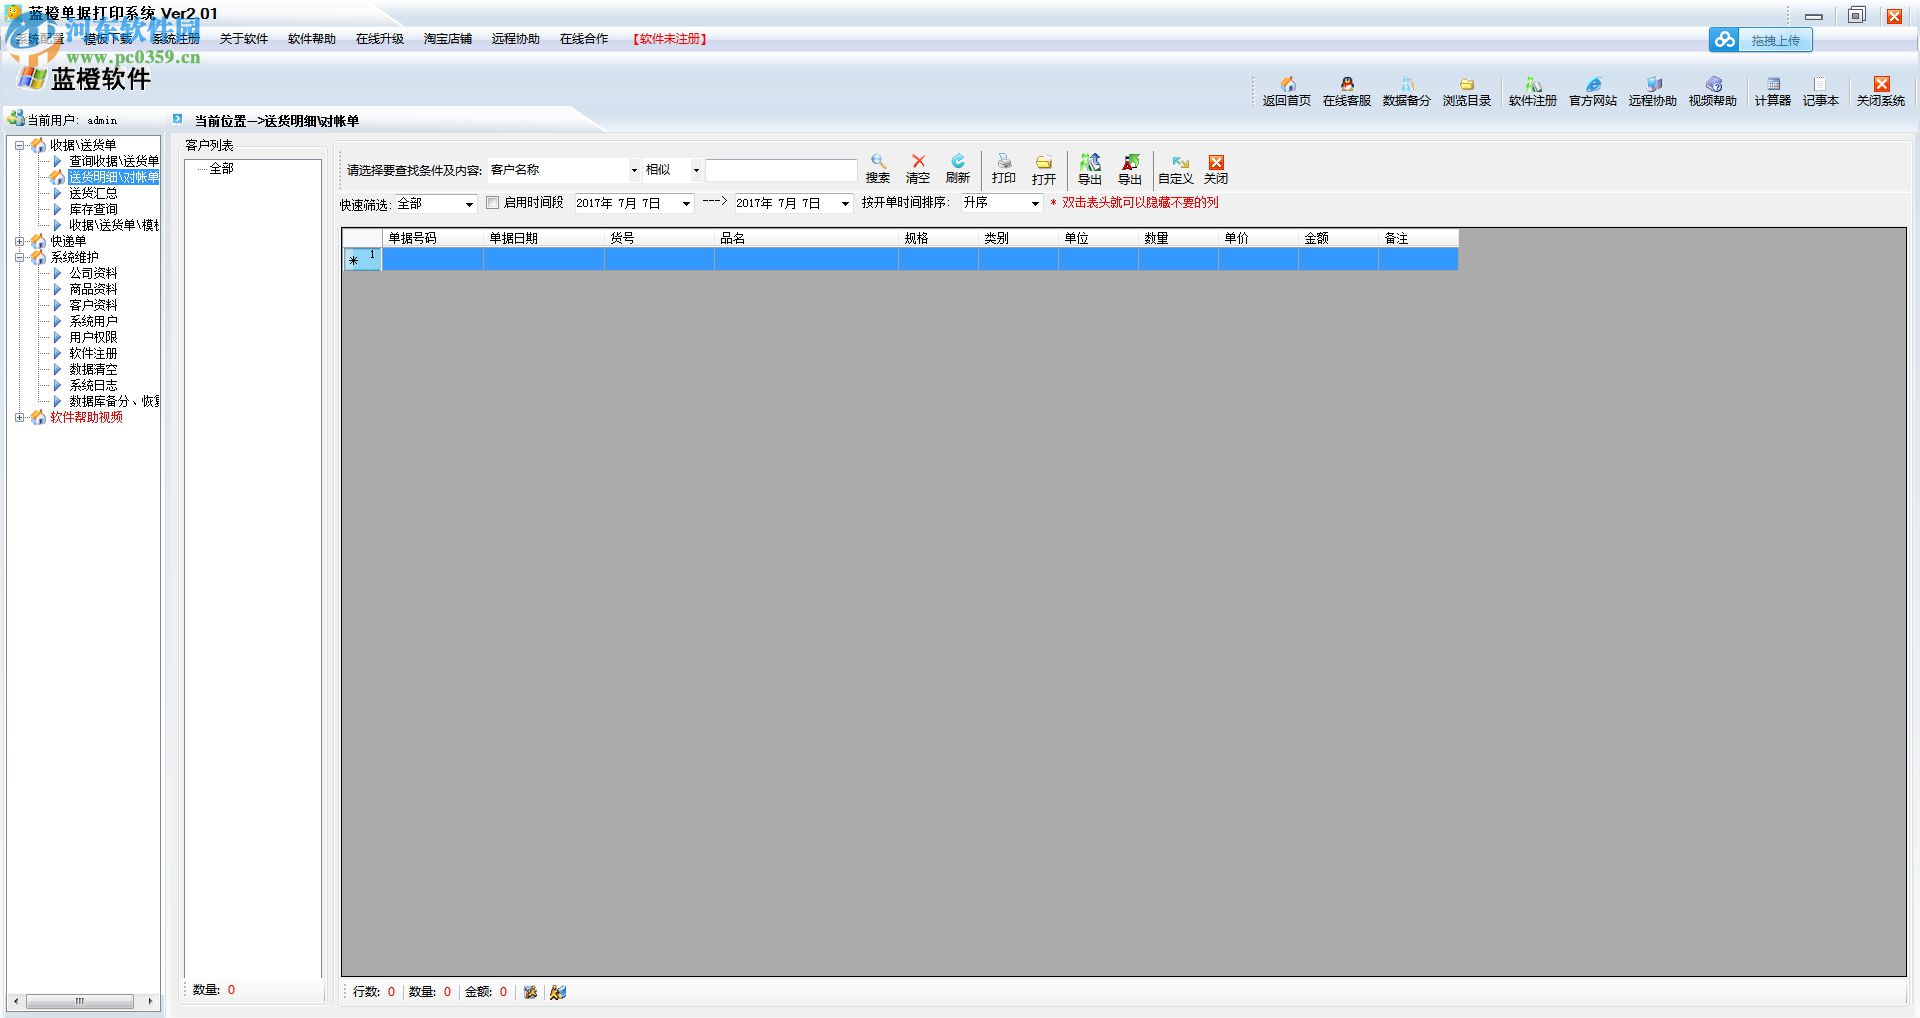Open the 软件帮助 menu

pyautogui.click(x=312, y=39)
